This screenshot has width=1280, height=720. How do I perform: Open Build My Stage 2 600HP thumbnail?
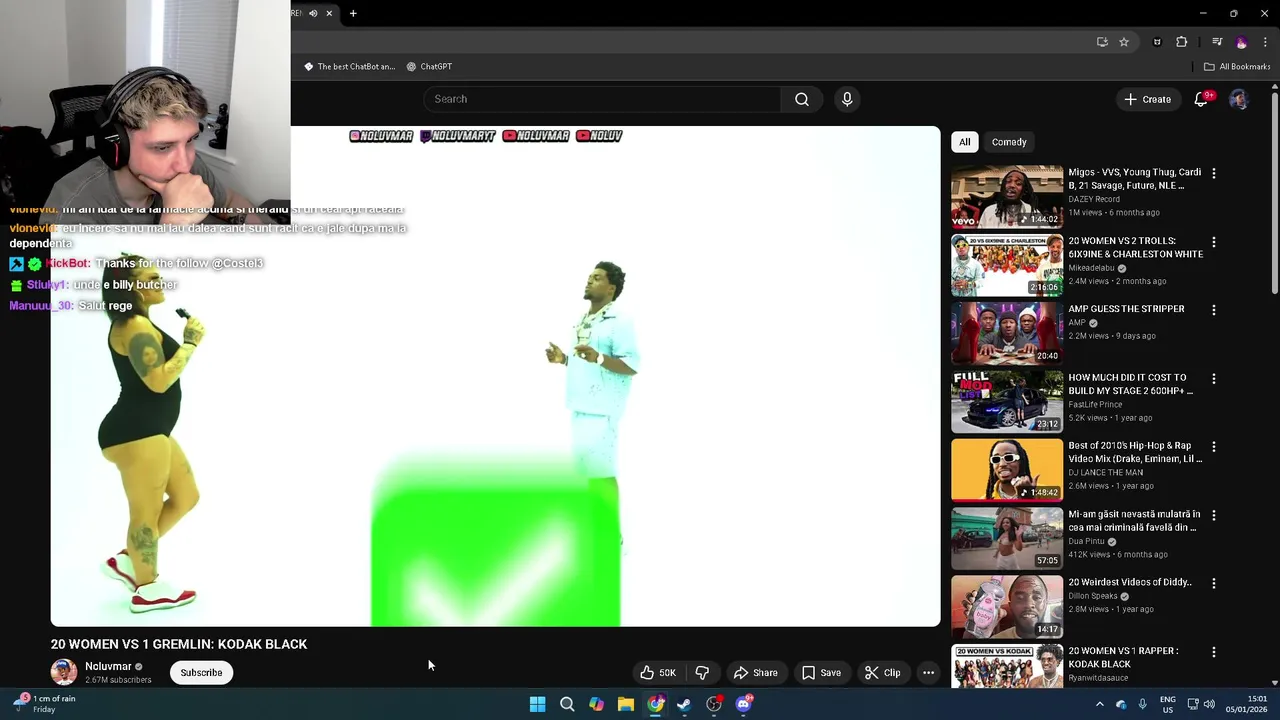coord(1007,402)
